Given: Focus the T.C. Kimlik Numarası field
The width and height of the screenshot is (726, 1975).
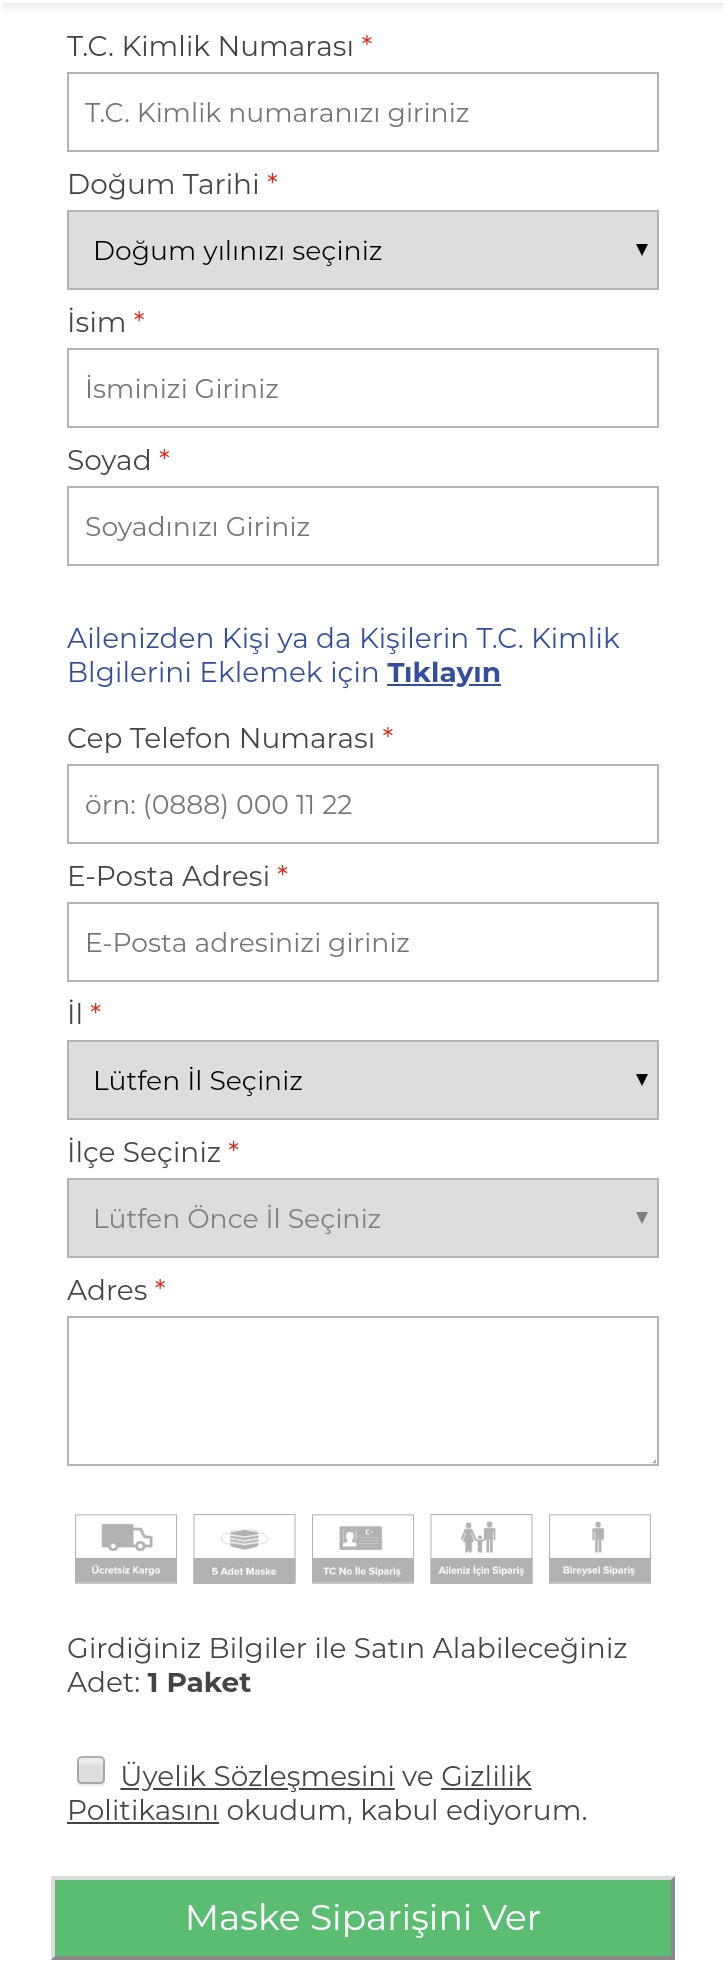Looking at the screenshot, I should point(362,112).
